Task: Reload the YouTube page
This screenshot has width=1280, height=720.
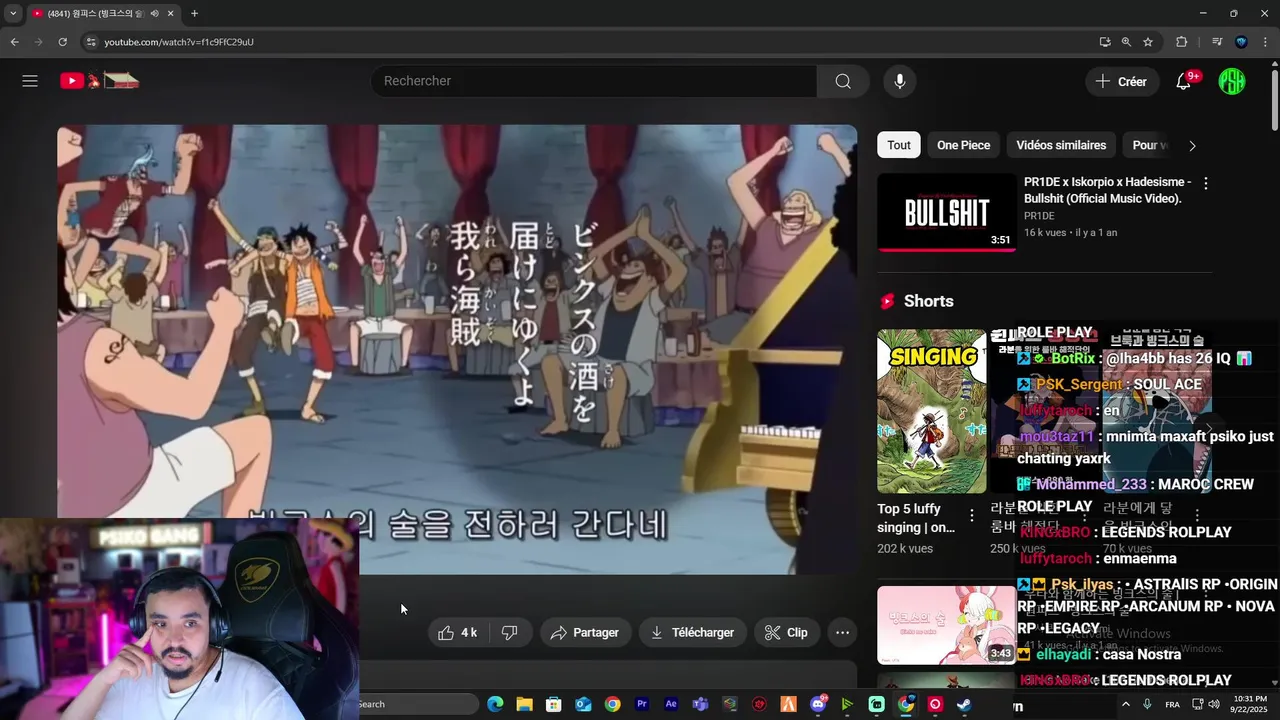Action: click(62, 42)
